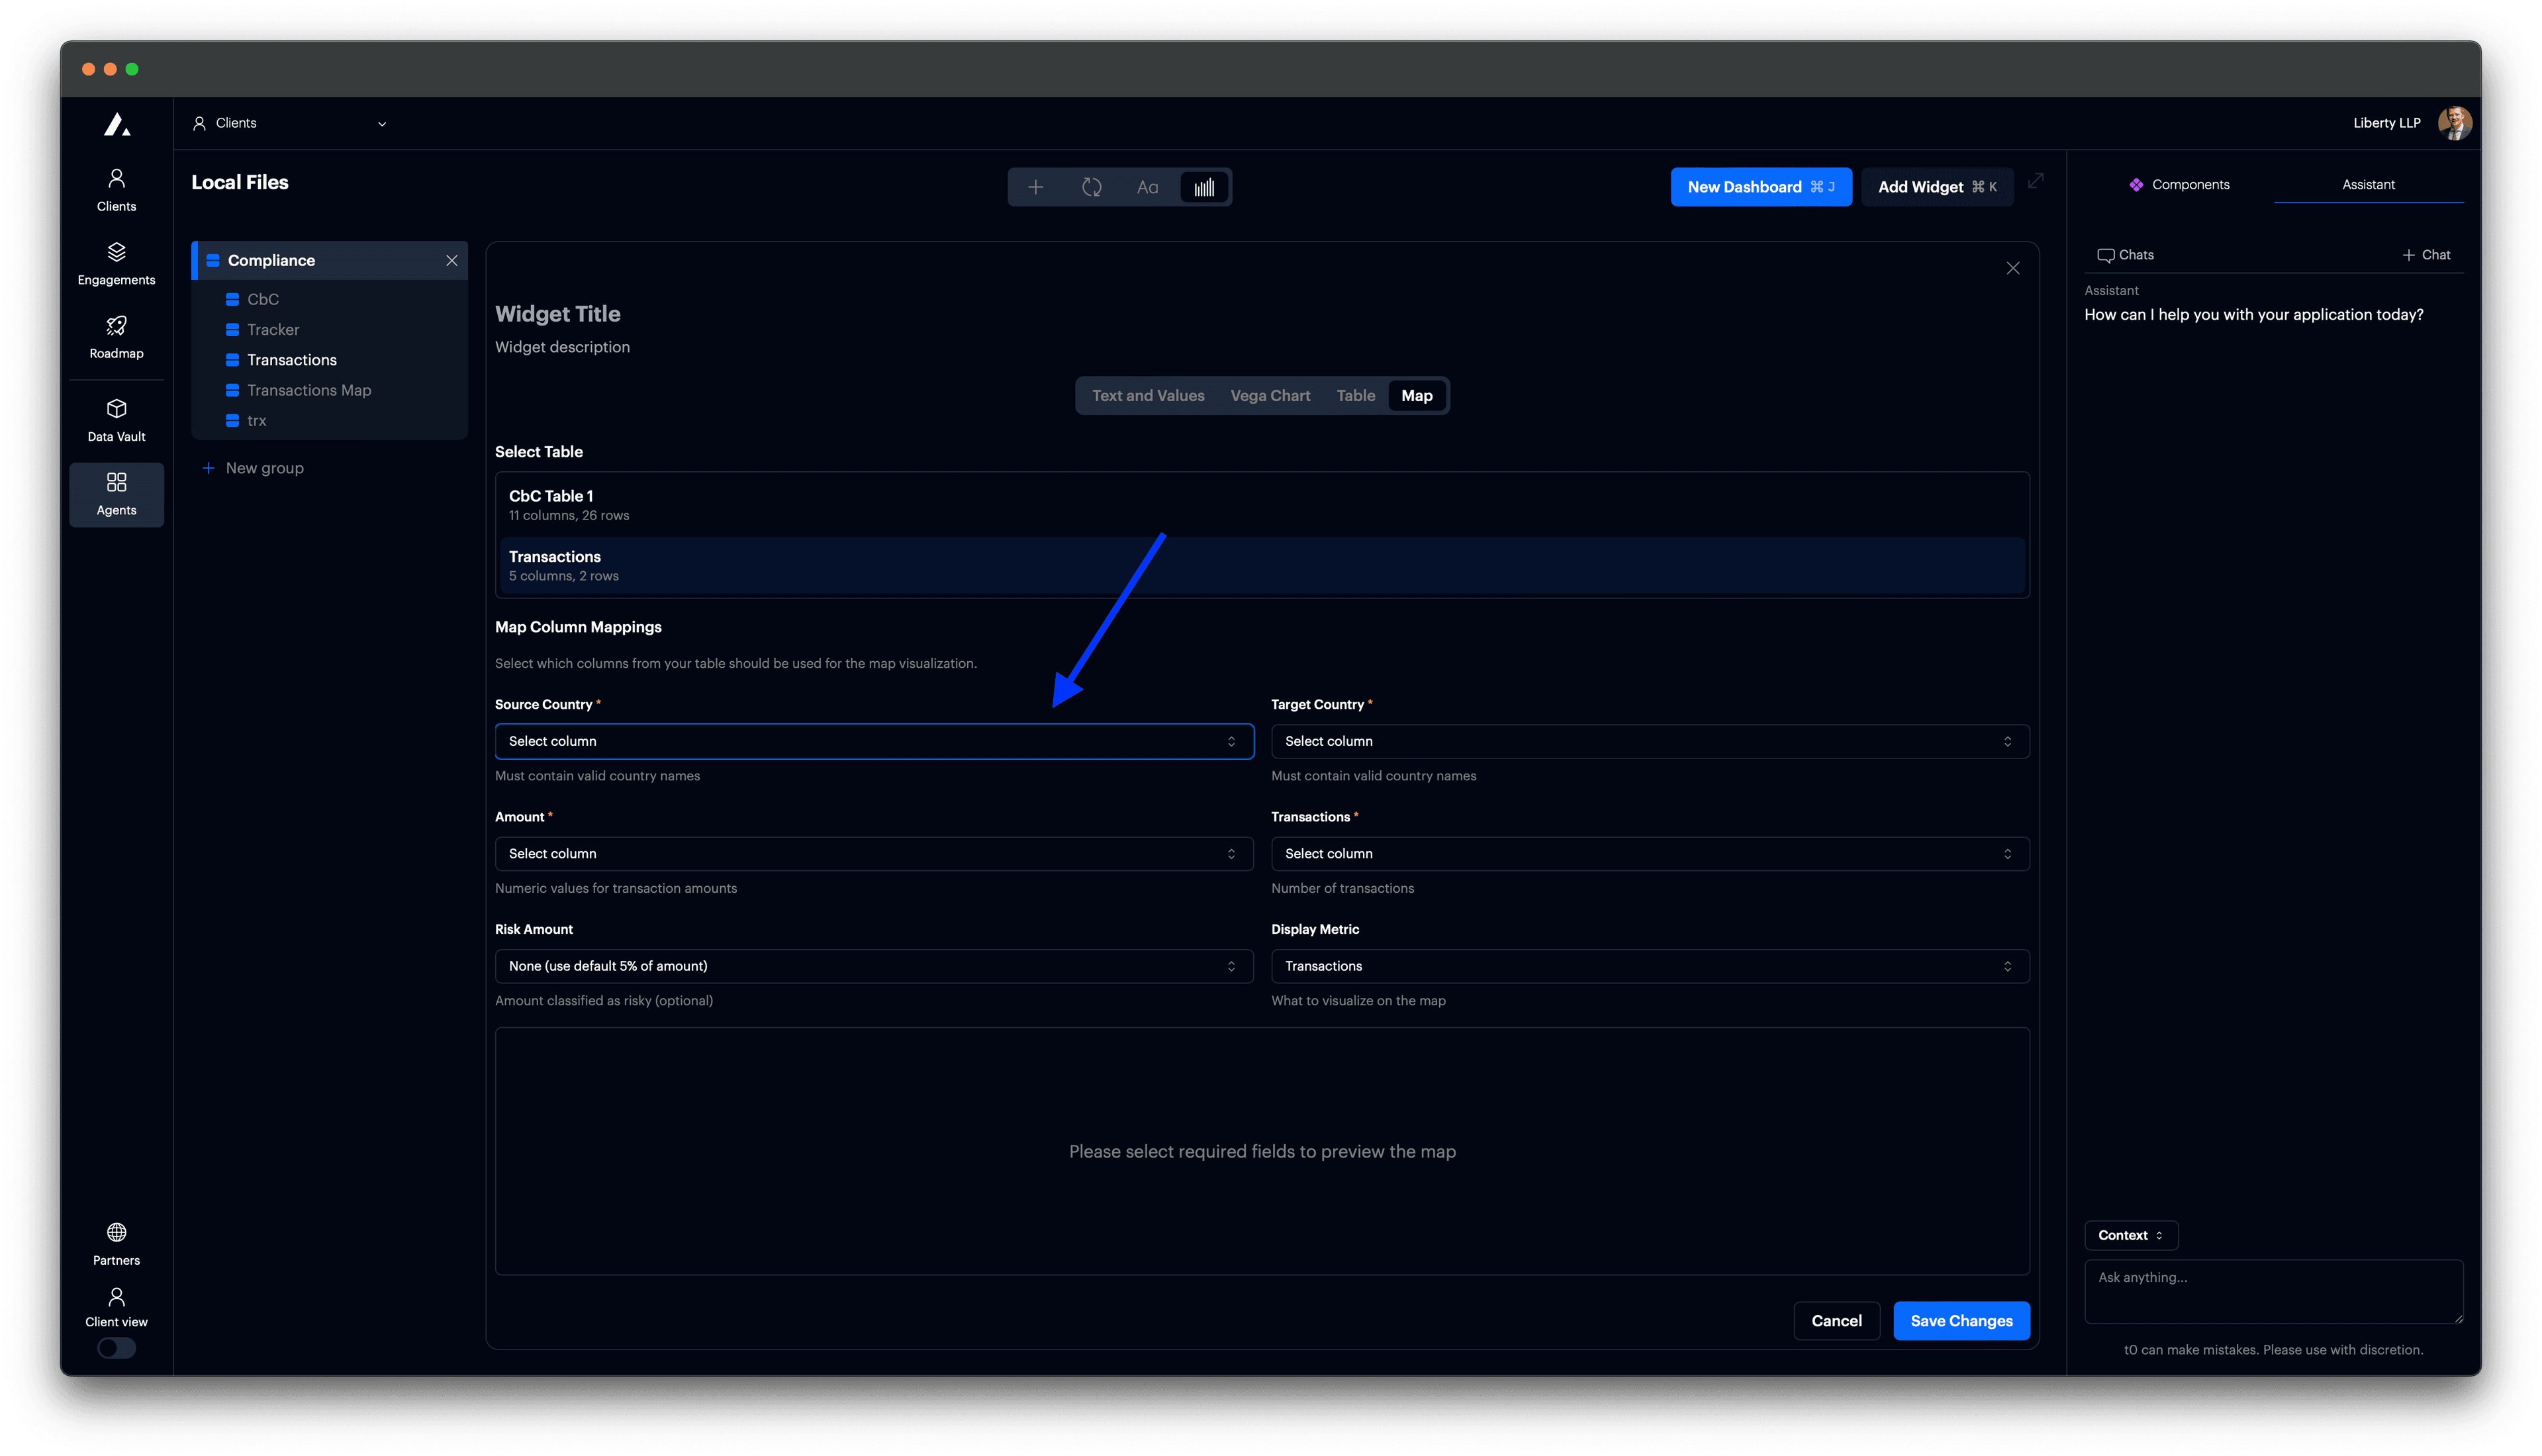
Task: Toggle the Client view switch
Action: [116, 1348]
